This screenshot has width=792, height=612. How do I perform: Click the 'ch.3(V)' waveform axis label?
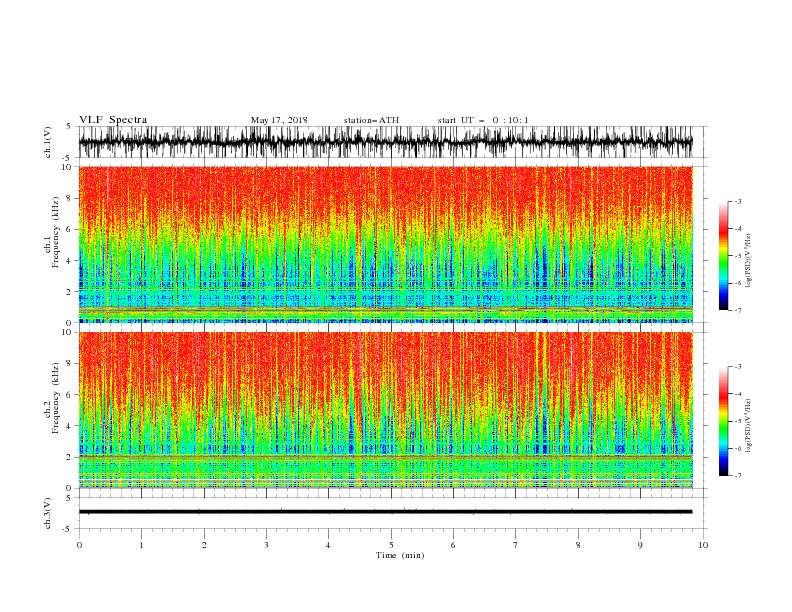48,513
